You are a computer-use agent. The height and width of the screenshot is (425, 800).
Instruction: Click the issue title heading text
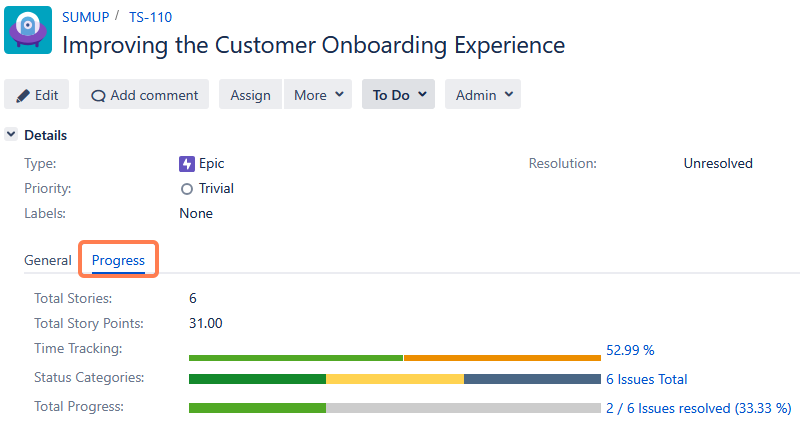point(313,45)
